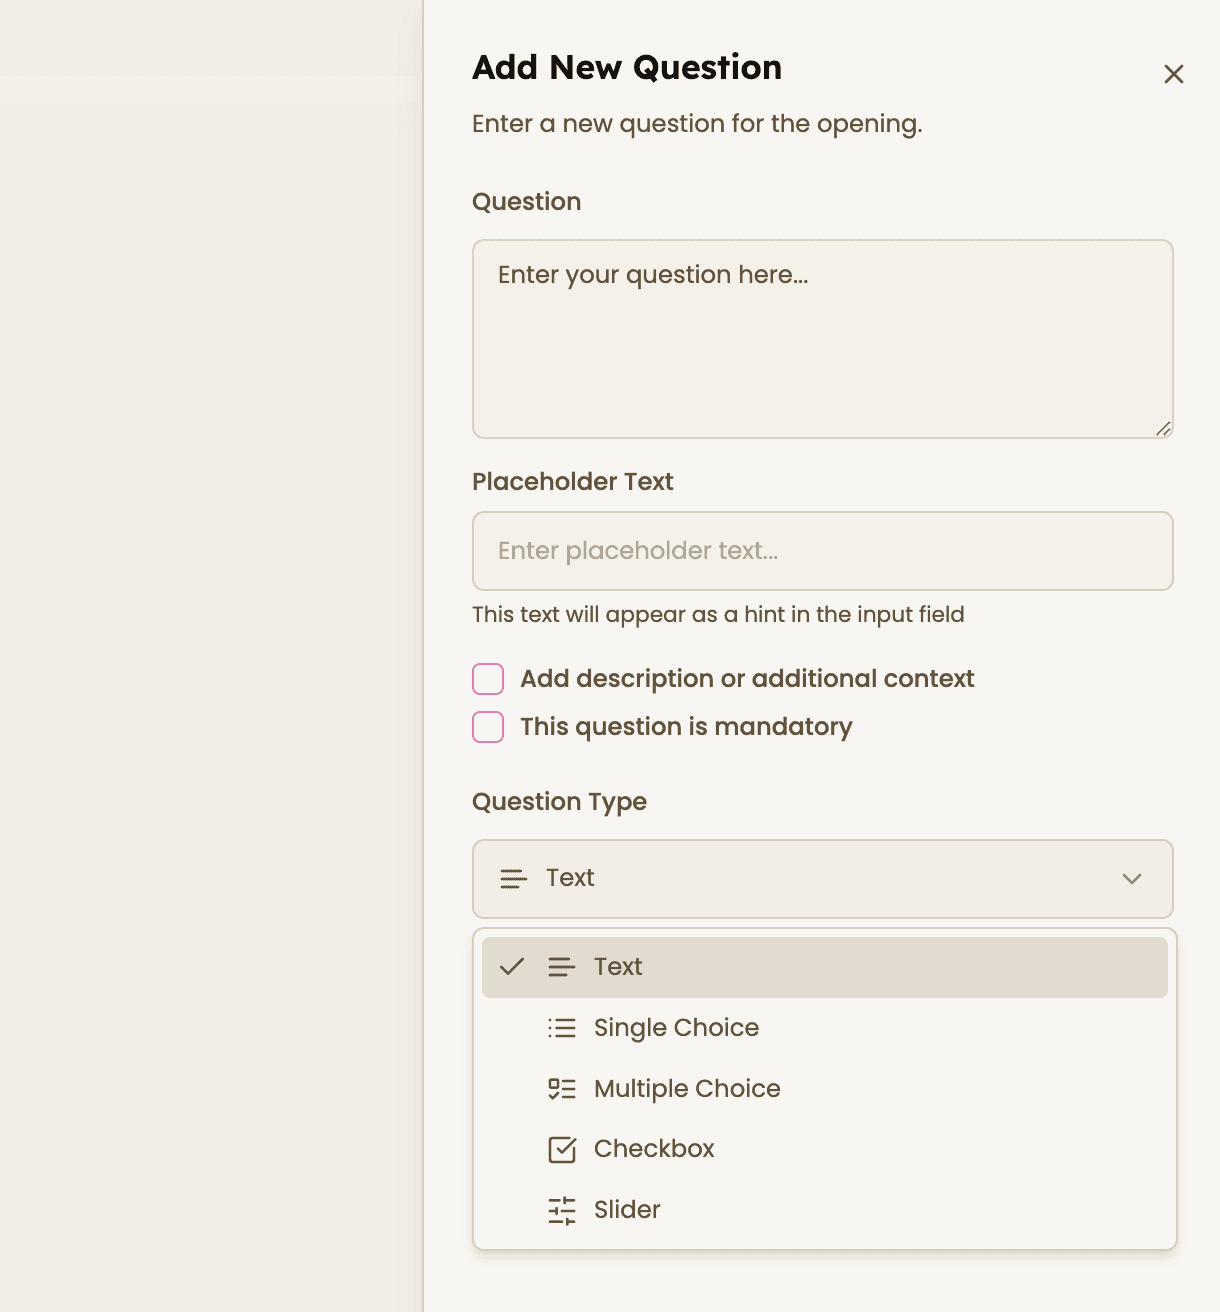Select the Multiple Choice icon
This screenshot has width=1220, height=1312.
561,1089
